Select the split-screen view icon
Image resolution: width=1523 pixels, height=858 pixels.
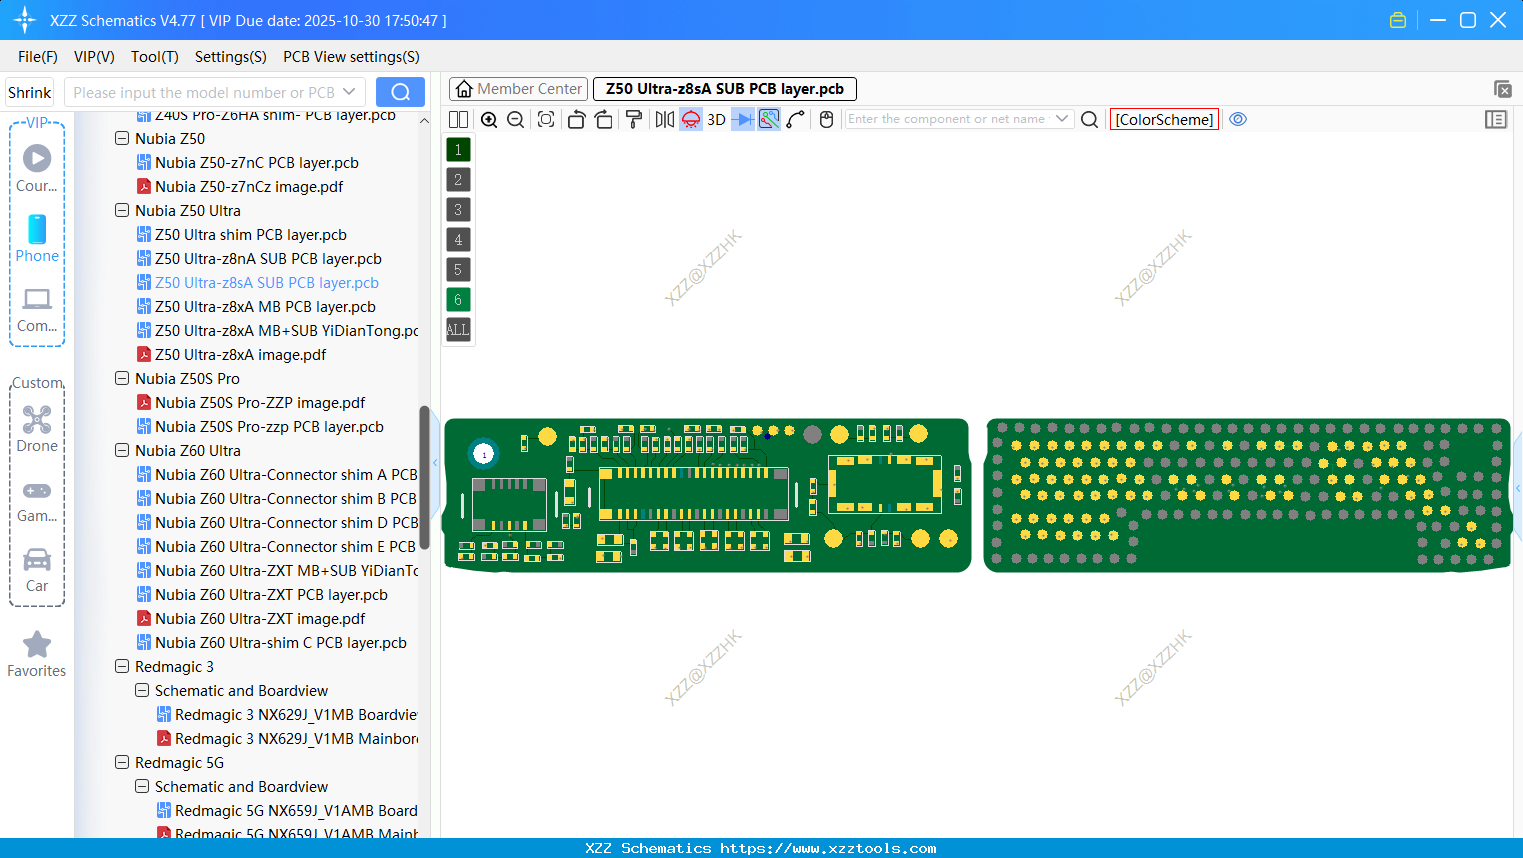(458, 119)
